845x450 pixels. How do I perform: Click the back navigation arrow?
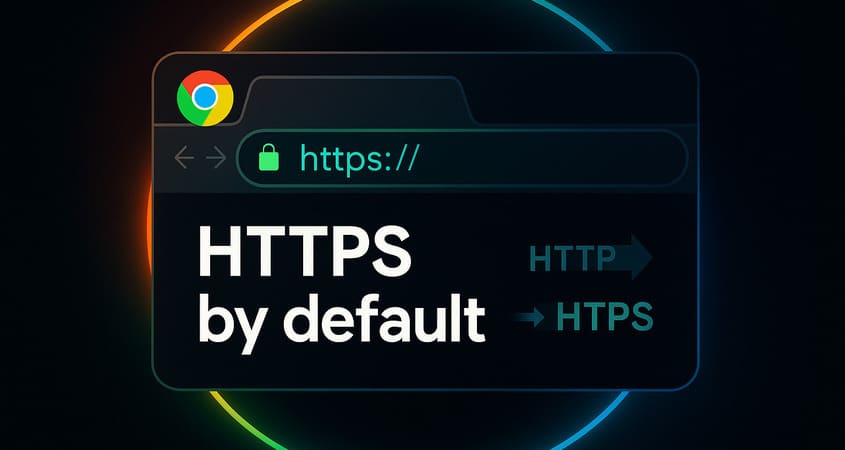point(184,157)
